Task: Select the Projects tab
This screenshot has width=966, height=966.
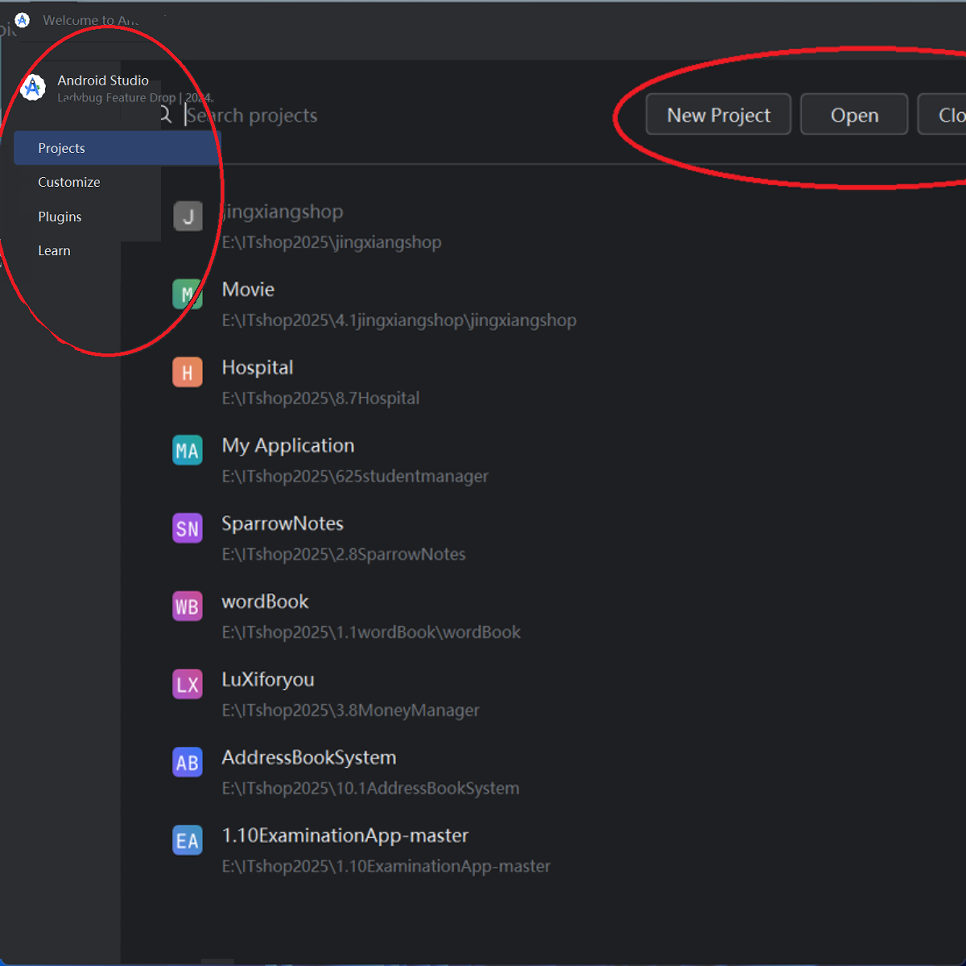Action: 117,148
